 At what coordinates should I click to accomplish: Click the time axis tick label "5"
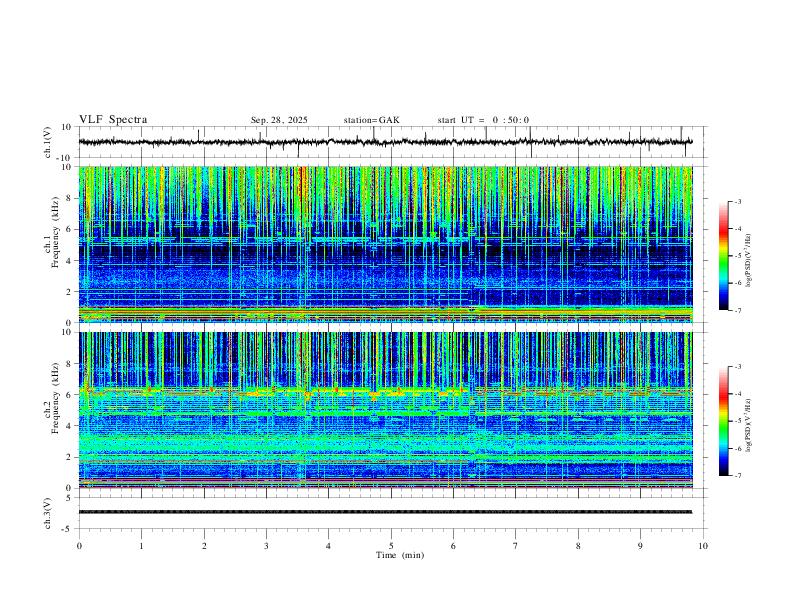(x=391, y=546)
